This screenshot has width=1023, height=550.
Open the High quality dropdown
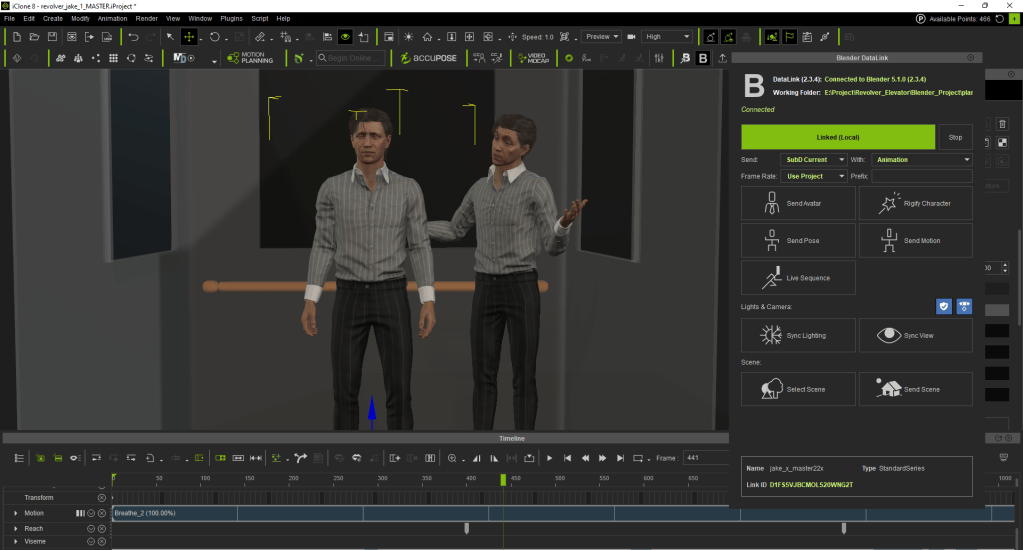667,37
